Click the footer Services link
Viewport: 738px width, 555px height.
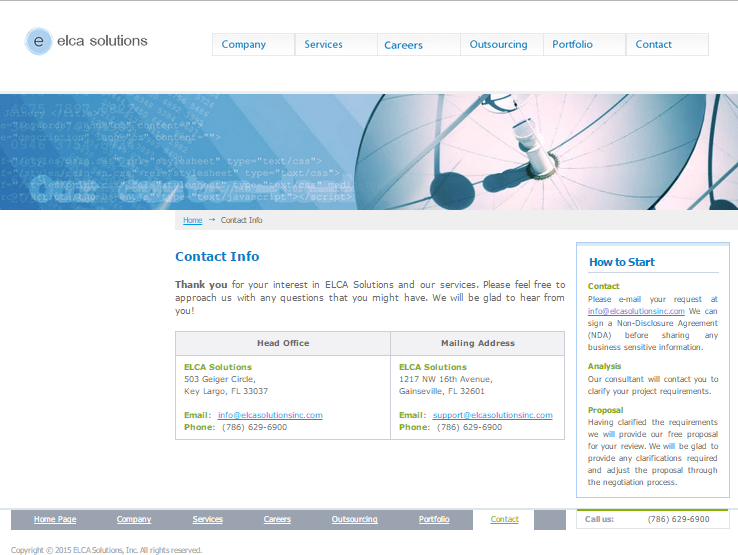click(208, 519)
